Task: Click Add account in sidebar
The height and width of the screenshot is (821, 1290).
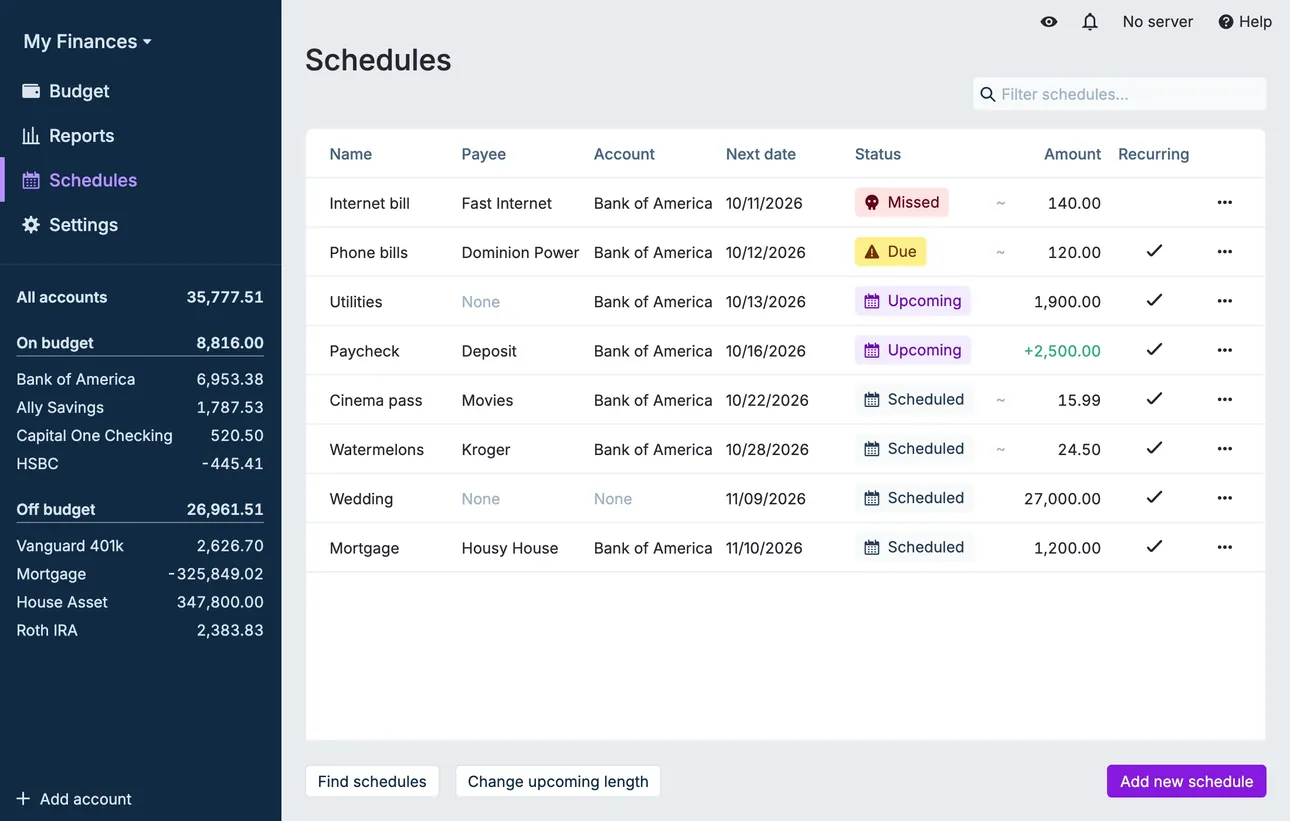Action: tap(74, 799)
